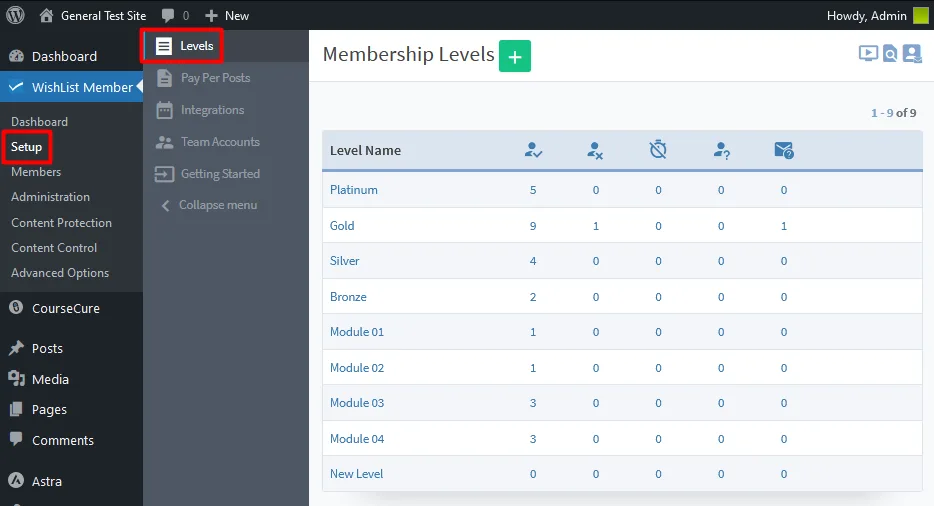Open the Platinum level
Screen dimensions: 934x506
[x=354, y=190]
